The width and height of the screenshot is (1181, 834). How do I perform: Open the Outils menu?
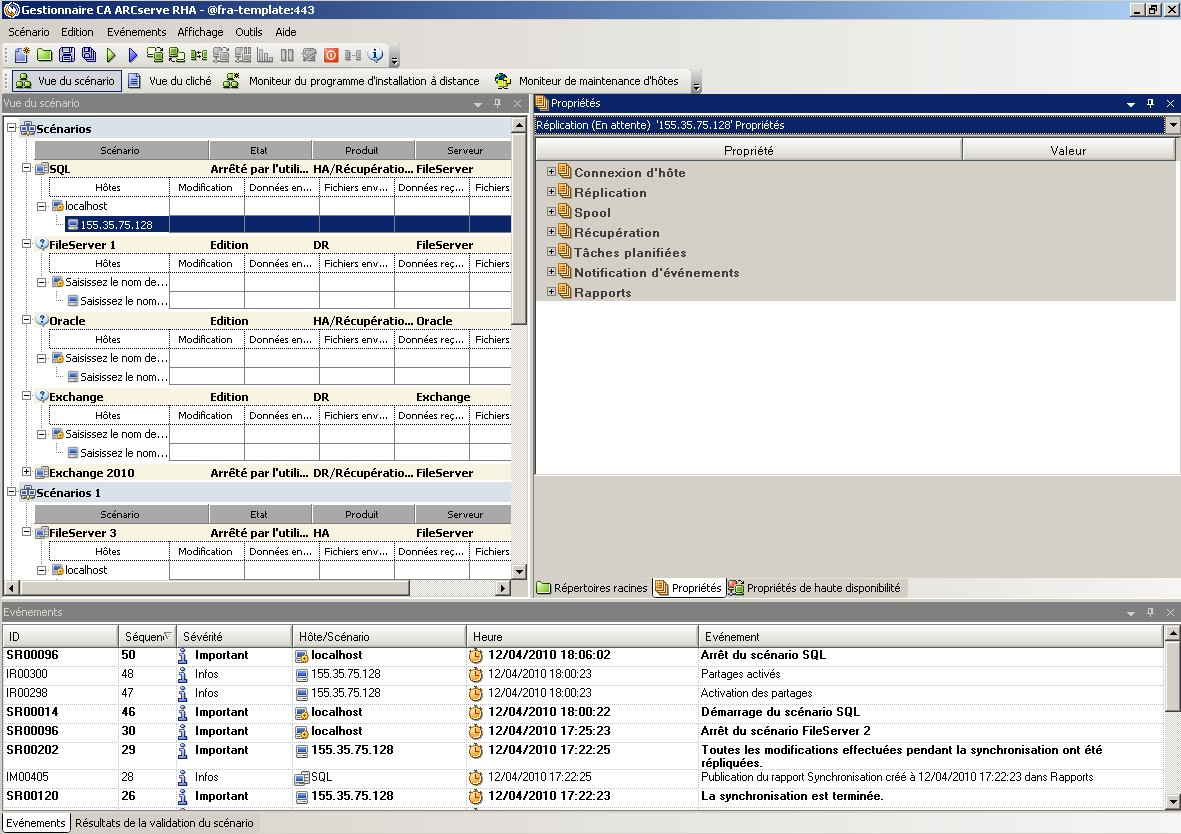click(x=249, y=32)
